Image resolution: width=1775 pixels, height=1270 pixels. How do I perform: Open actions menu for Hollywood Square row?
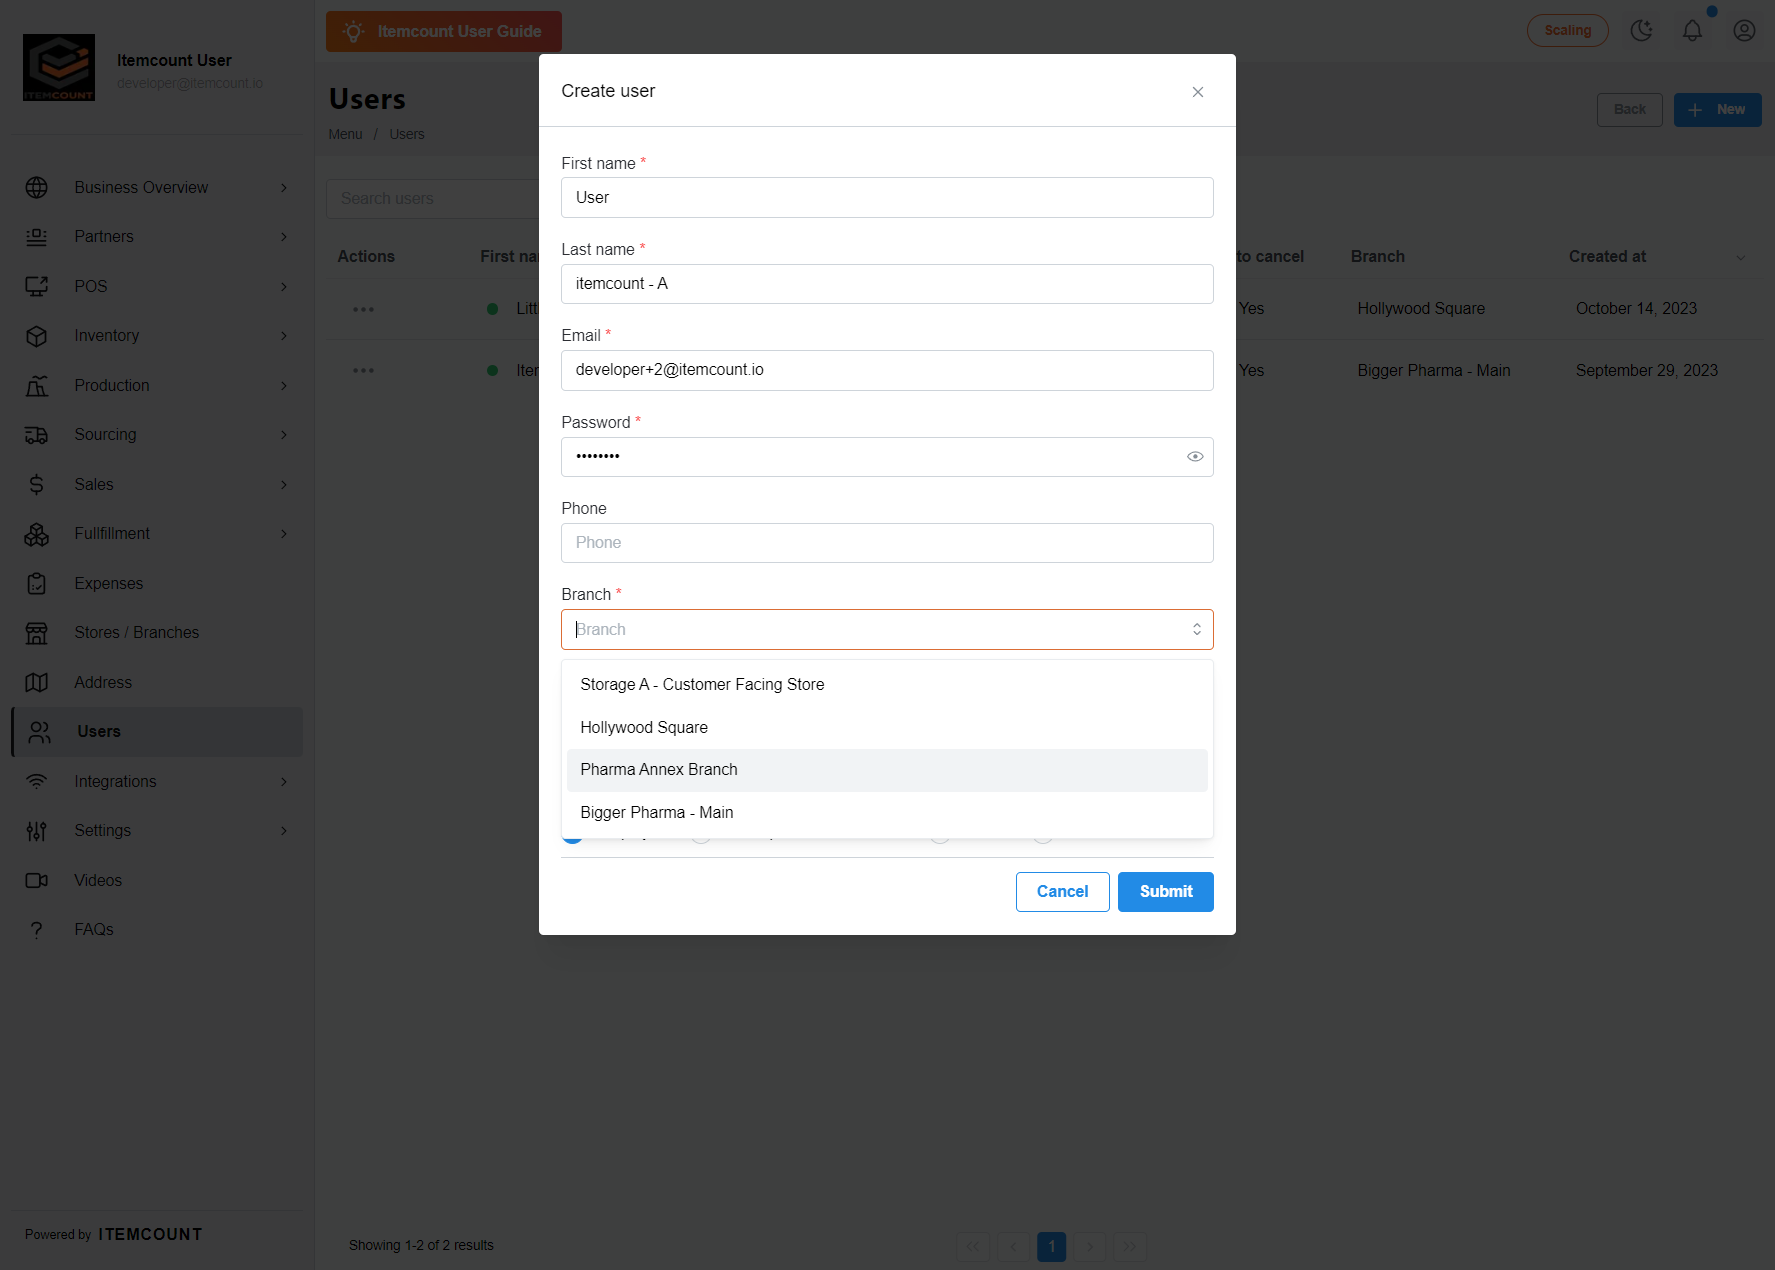coord(364,309)
